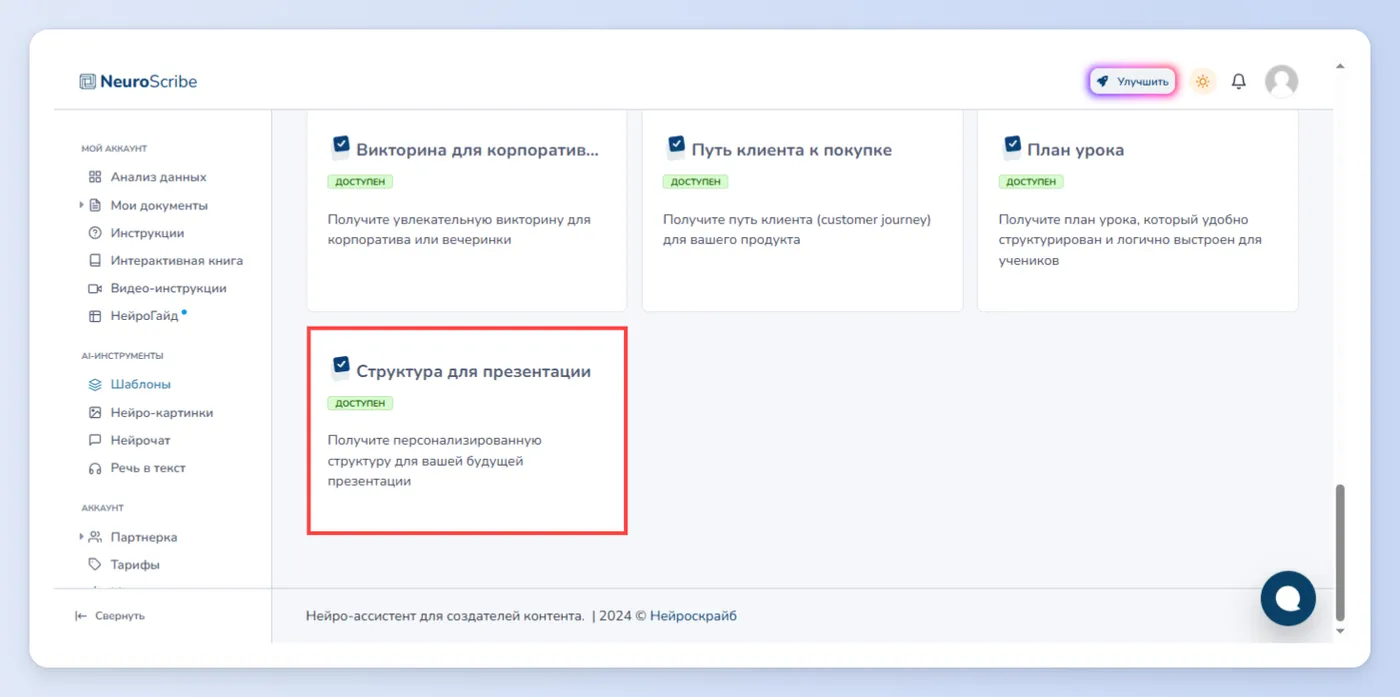Screen dimensions: 1400x697
Task: Click the Свернуть collapse arrow icon
Action: pos(81,616)
